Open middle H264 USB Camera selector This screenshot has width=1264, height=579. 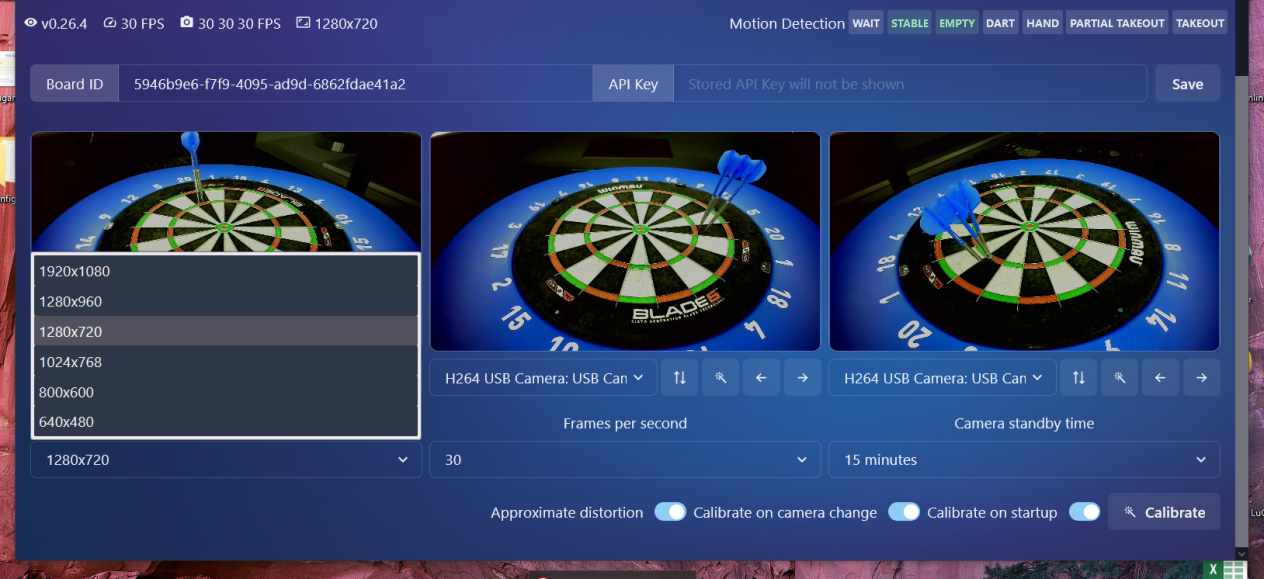[x=544, y=378]
